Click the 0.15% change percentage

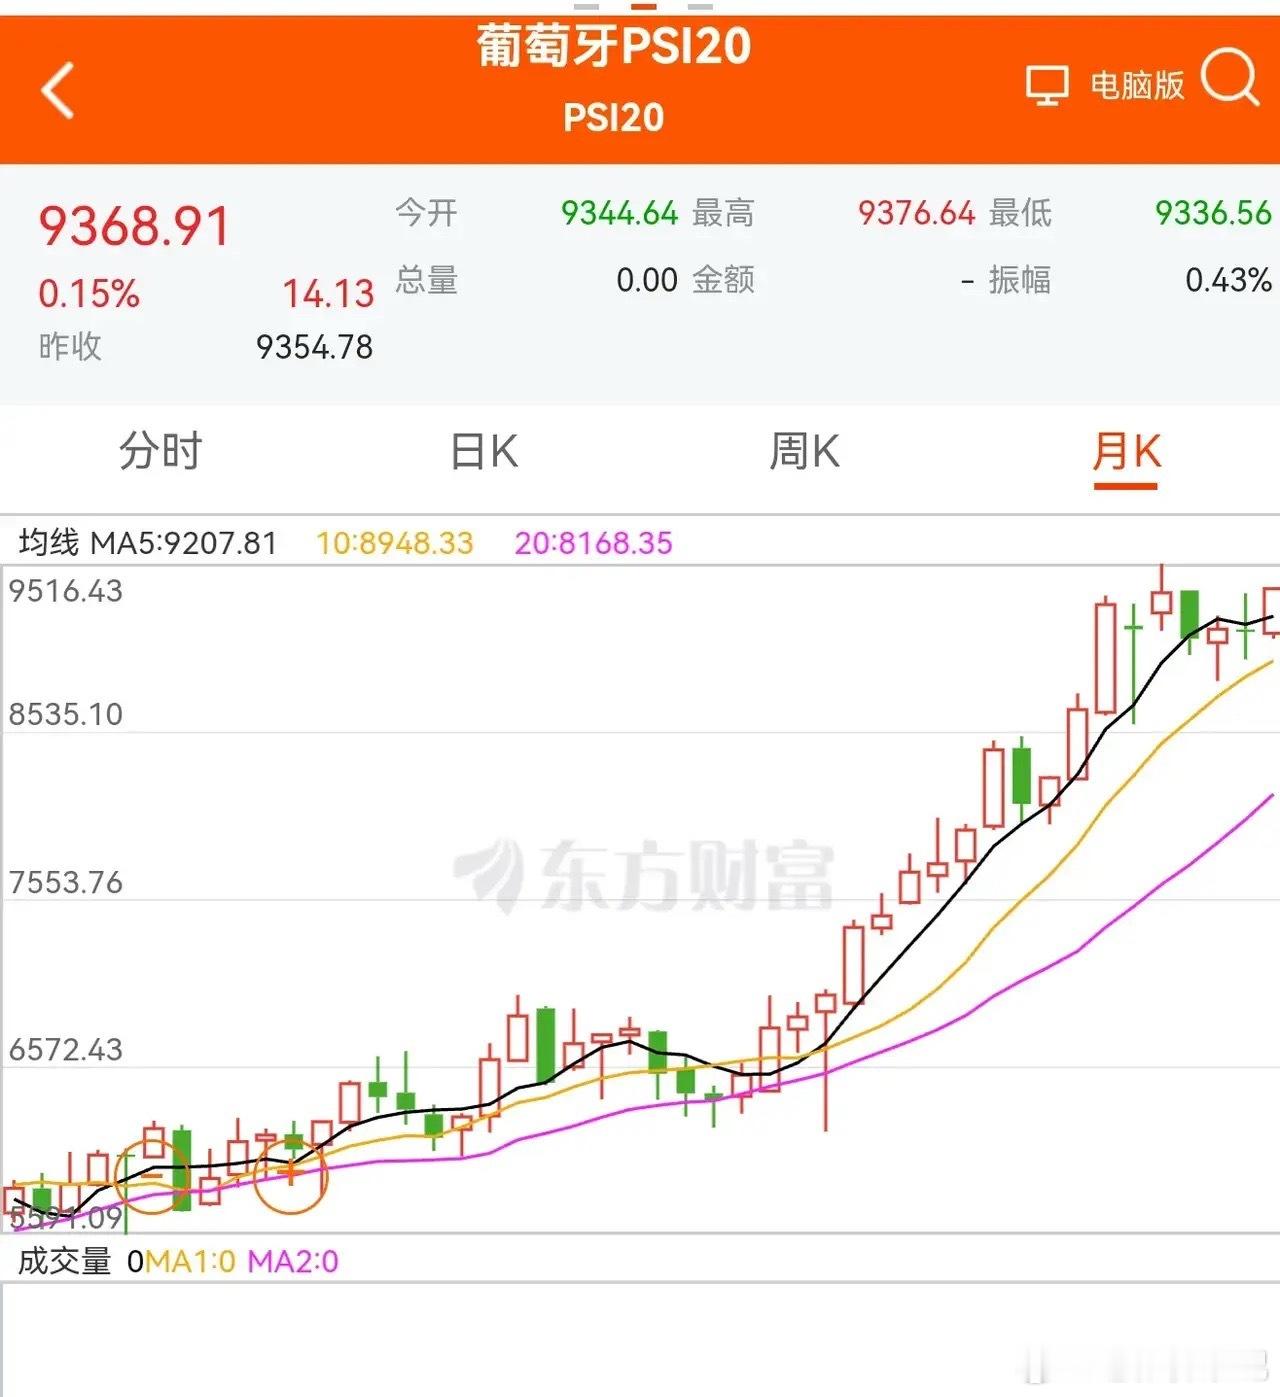(89, 294)
